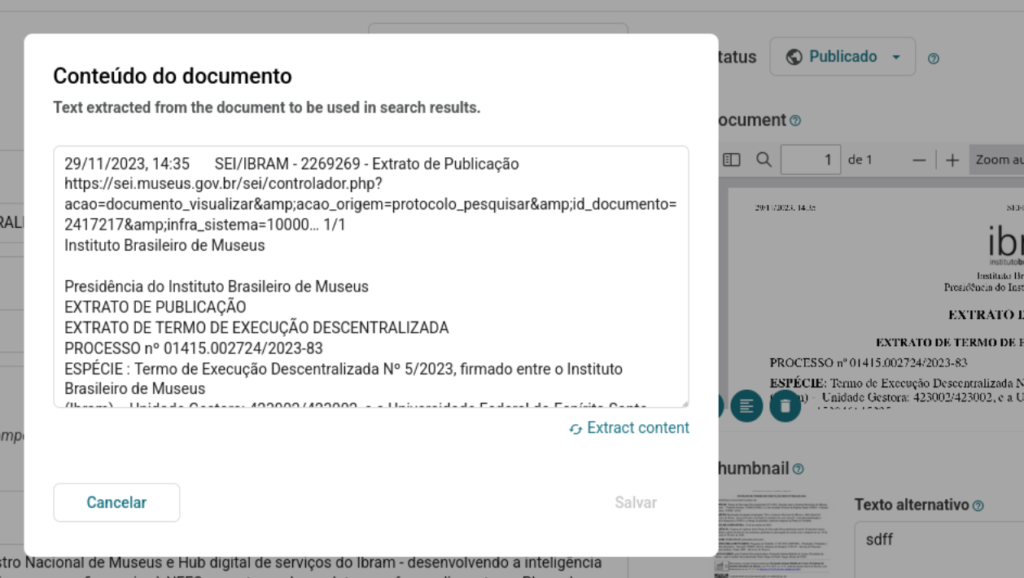Click the document thumbnail image
The height and width of the screenshot is (578, 1024).
click(773, 536)
